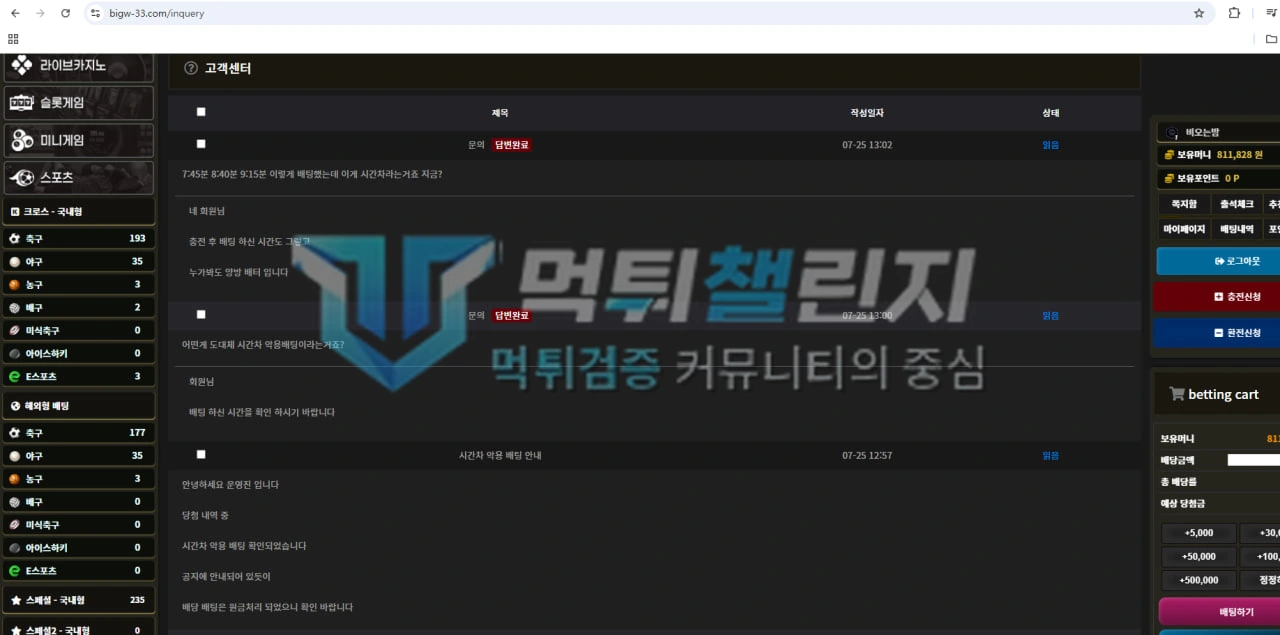The height and width of the screenshot is (635, 1280).
Task: Click 답변완료 badge on 13:00 inquiry
Action: (511, 315)
